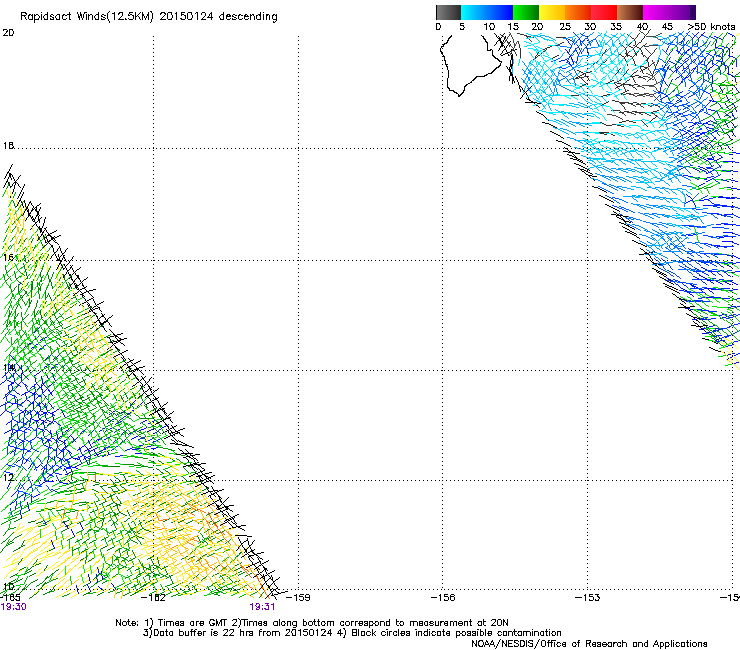Select the green 15-20 knots color band

coord(526,12)
